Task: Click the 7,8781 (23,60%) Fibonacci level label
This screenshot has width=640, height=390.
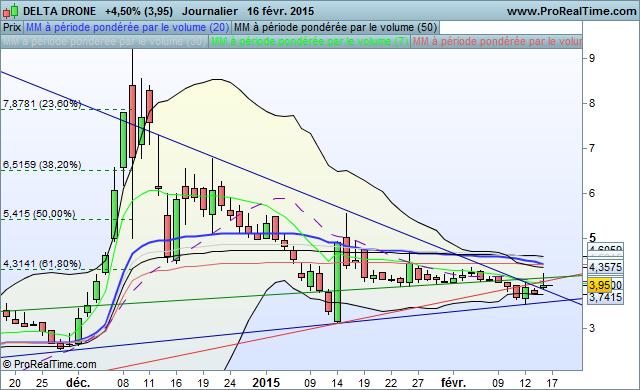Action: point(42,104)
